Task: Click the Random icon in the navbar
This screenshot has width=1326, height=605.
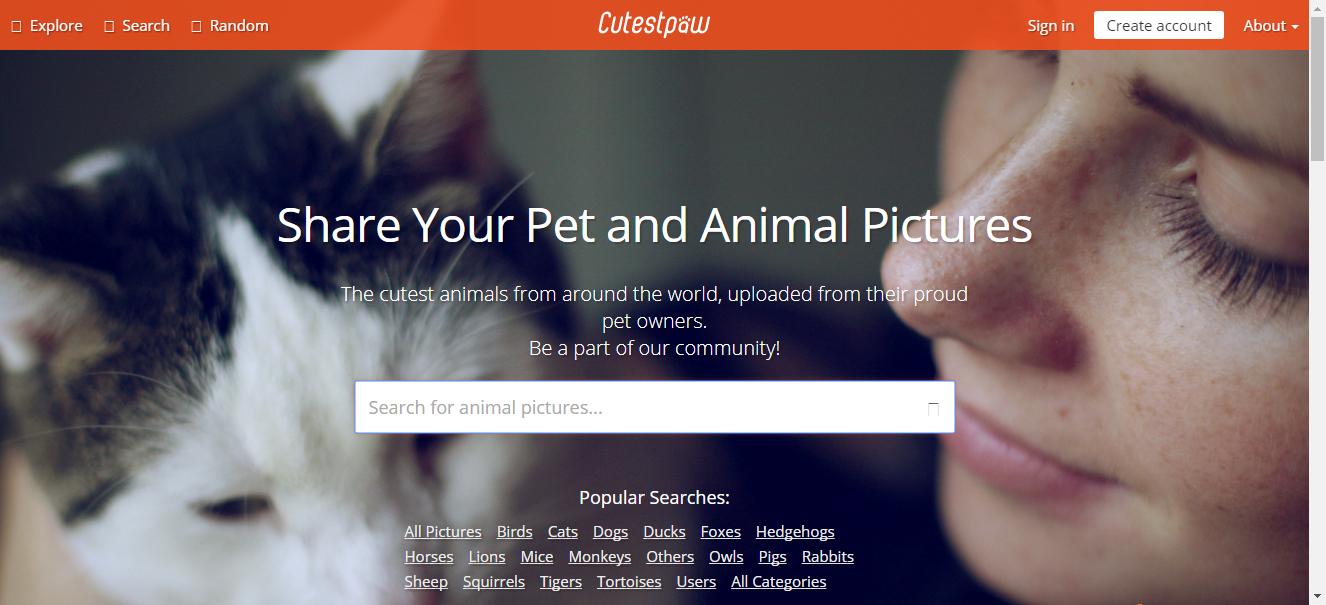Action: pyautogui.click(x=196, y=26)
